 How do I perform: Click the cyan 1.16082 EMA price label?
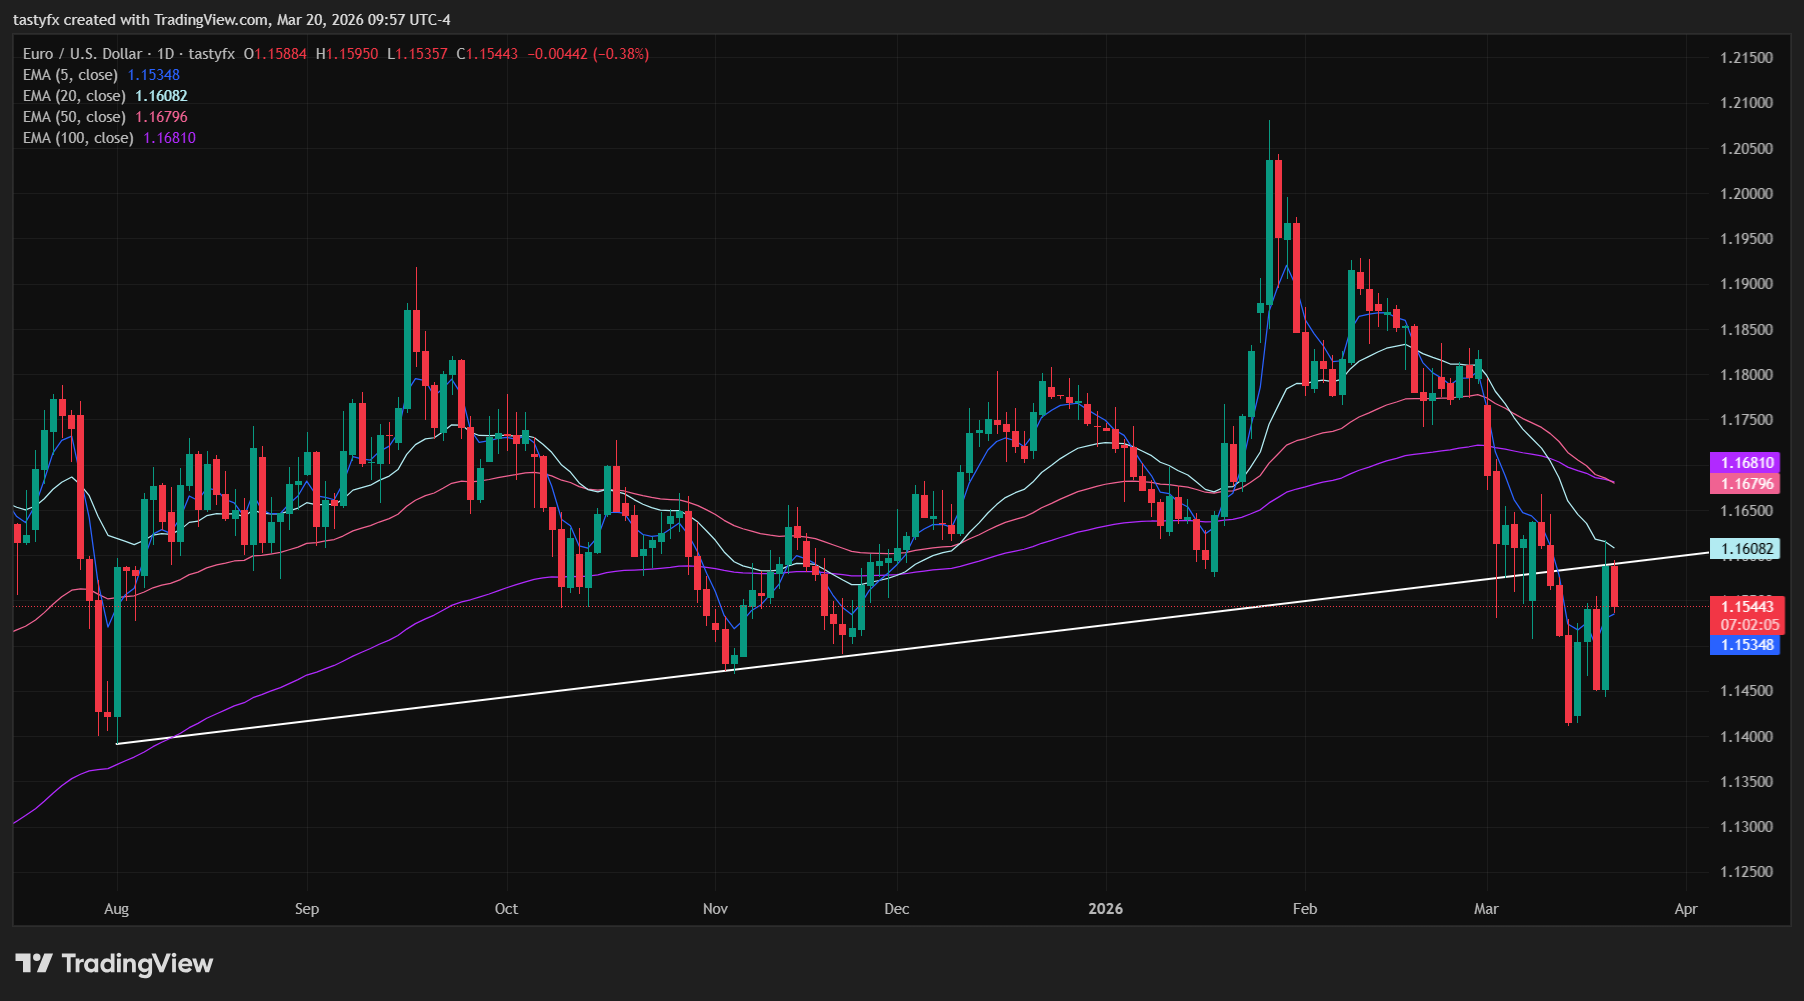coord(1745,548)
